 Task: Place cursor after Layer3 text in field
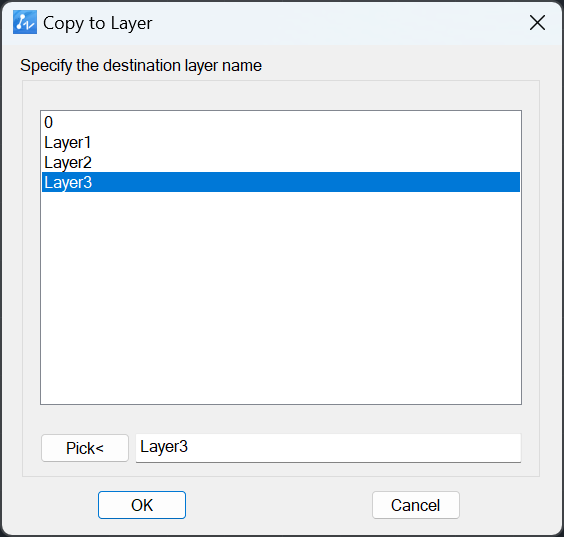point(188,447)
